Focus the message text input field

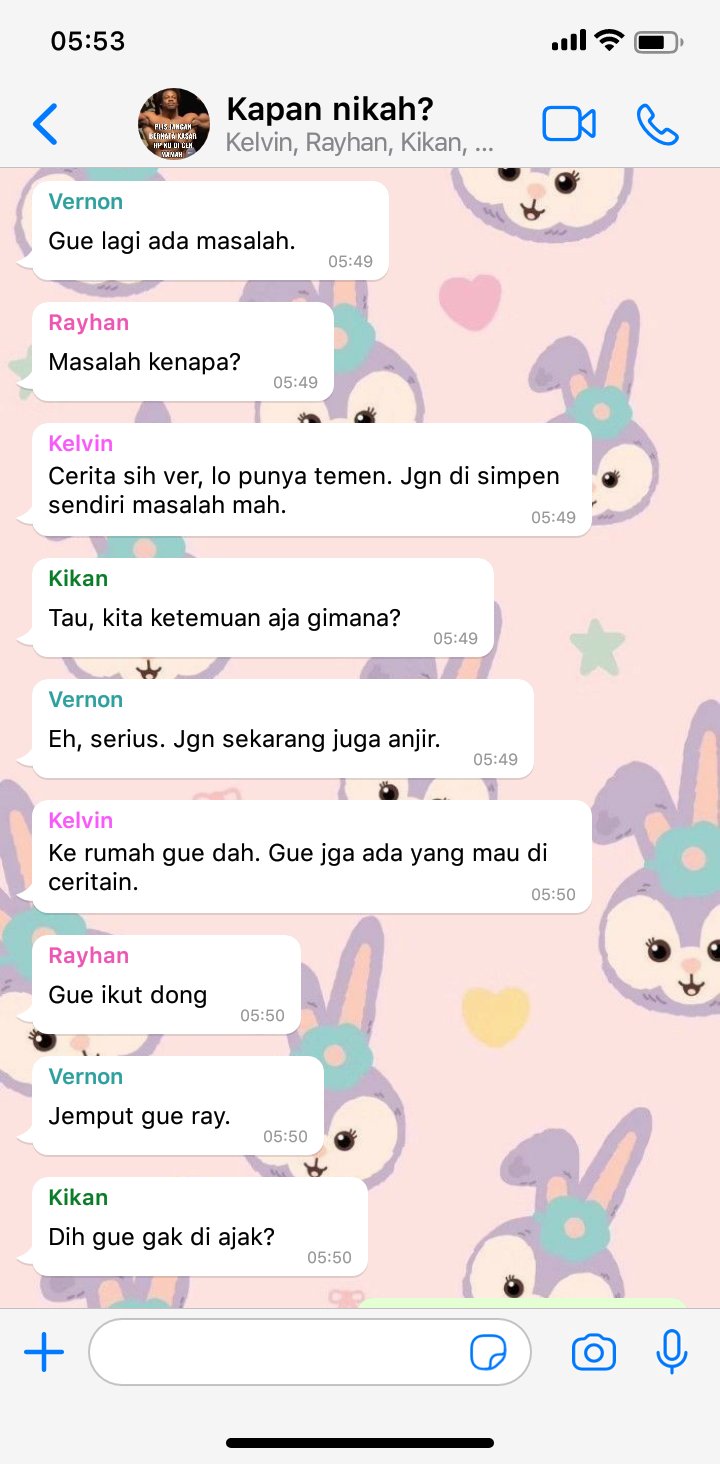(310, 1352)
